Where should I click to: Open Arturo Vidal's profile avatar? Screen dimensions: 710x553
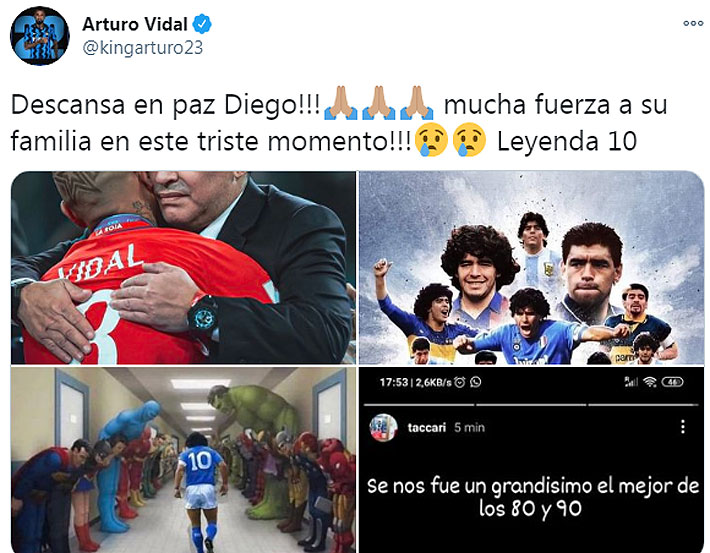click(40, 36)
